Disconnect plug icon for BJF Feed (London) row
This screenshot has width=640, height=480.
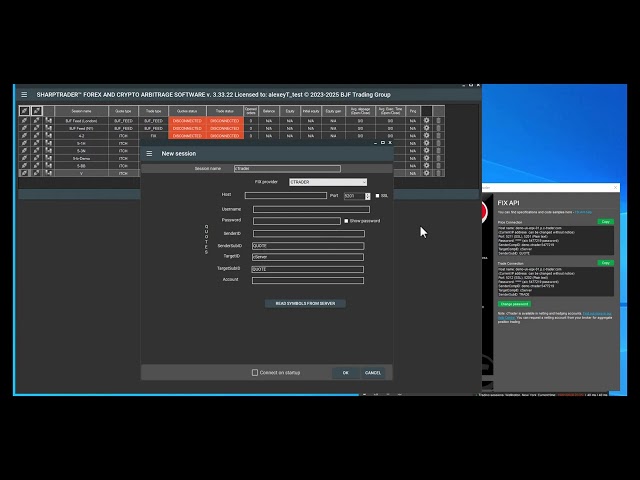pos(36,121)
